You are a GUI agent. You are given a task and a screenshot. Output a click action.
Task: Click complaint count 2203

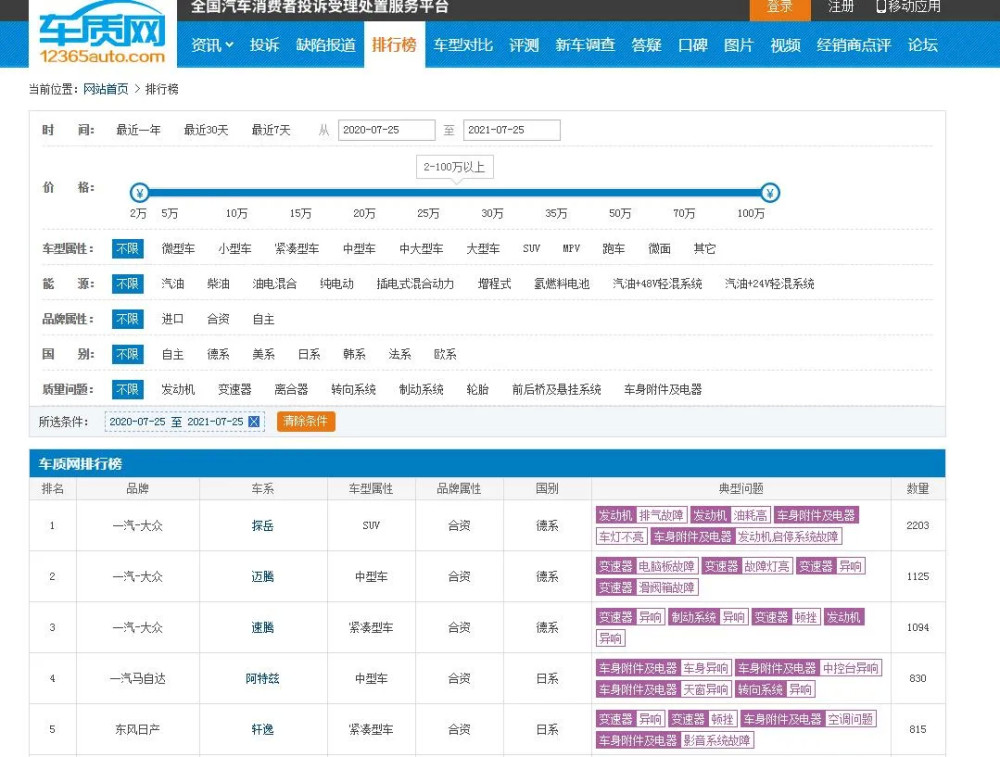[x=917, y=525]
